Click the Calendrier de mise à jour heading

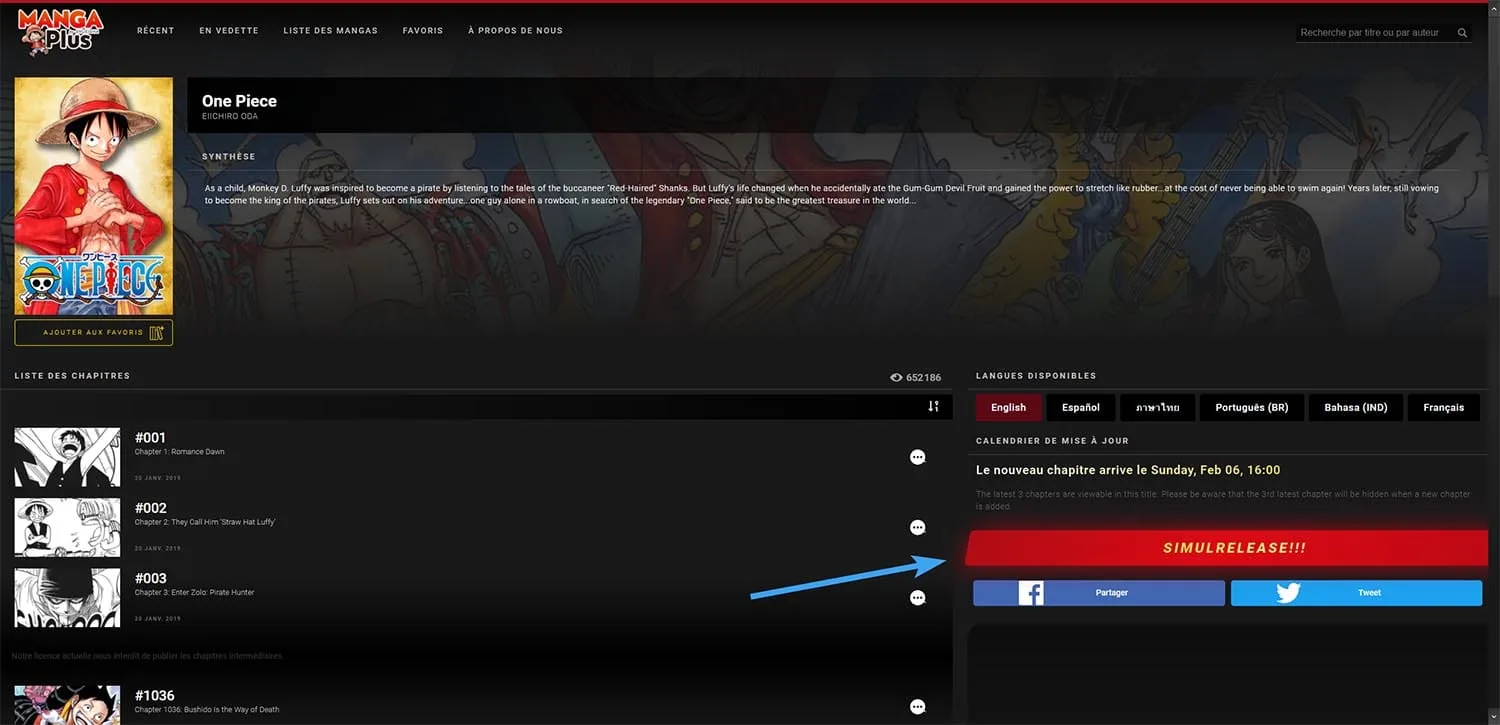pyautogui.click(x=1052, y=441)
